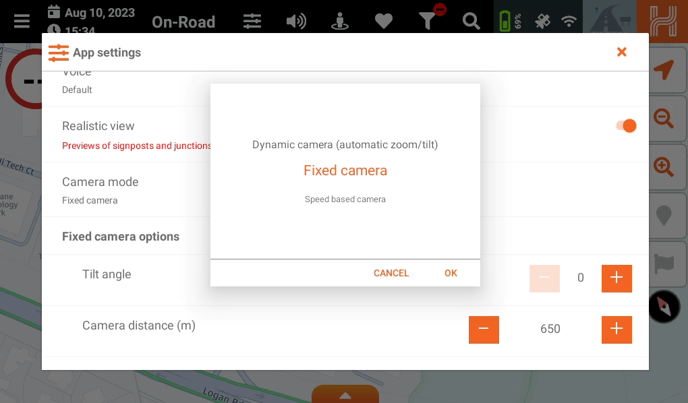Tap the speaker volume icon
The image size is (688, 403).
(296, 21)
